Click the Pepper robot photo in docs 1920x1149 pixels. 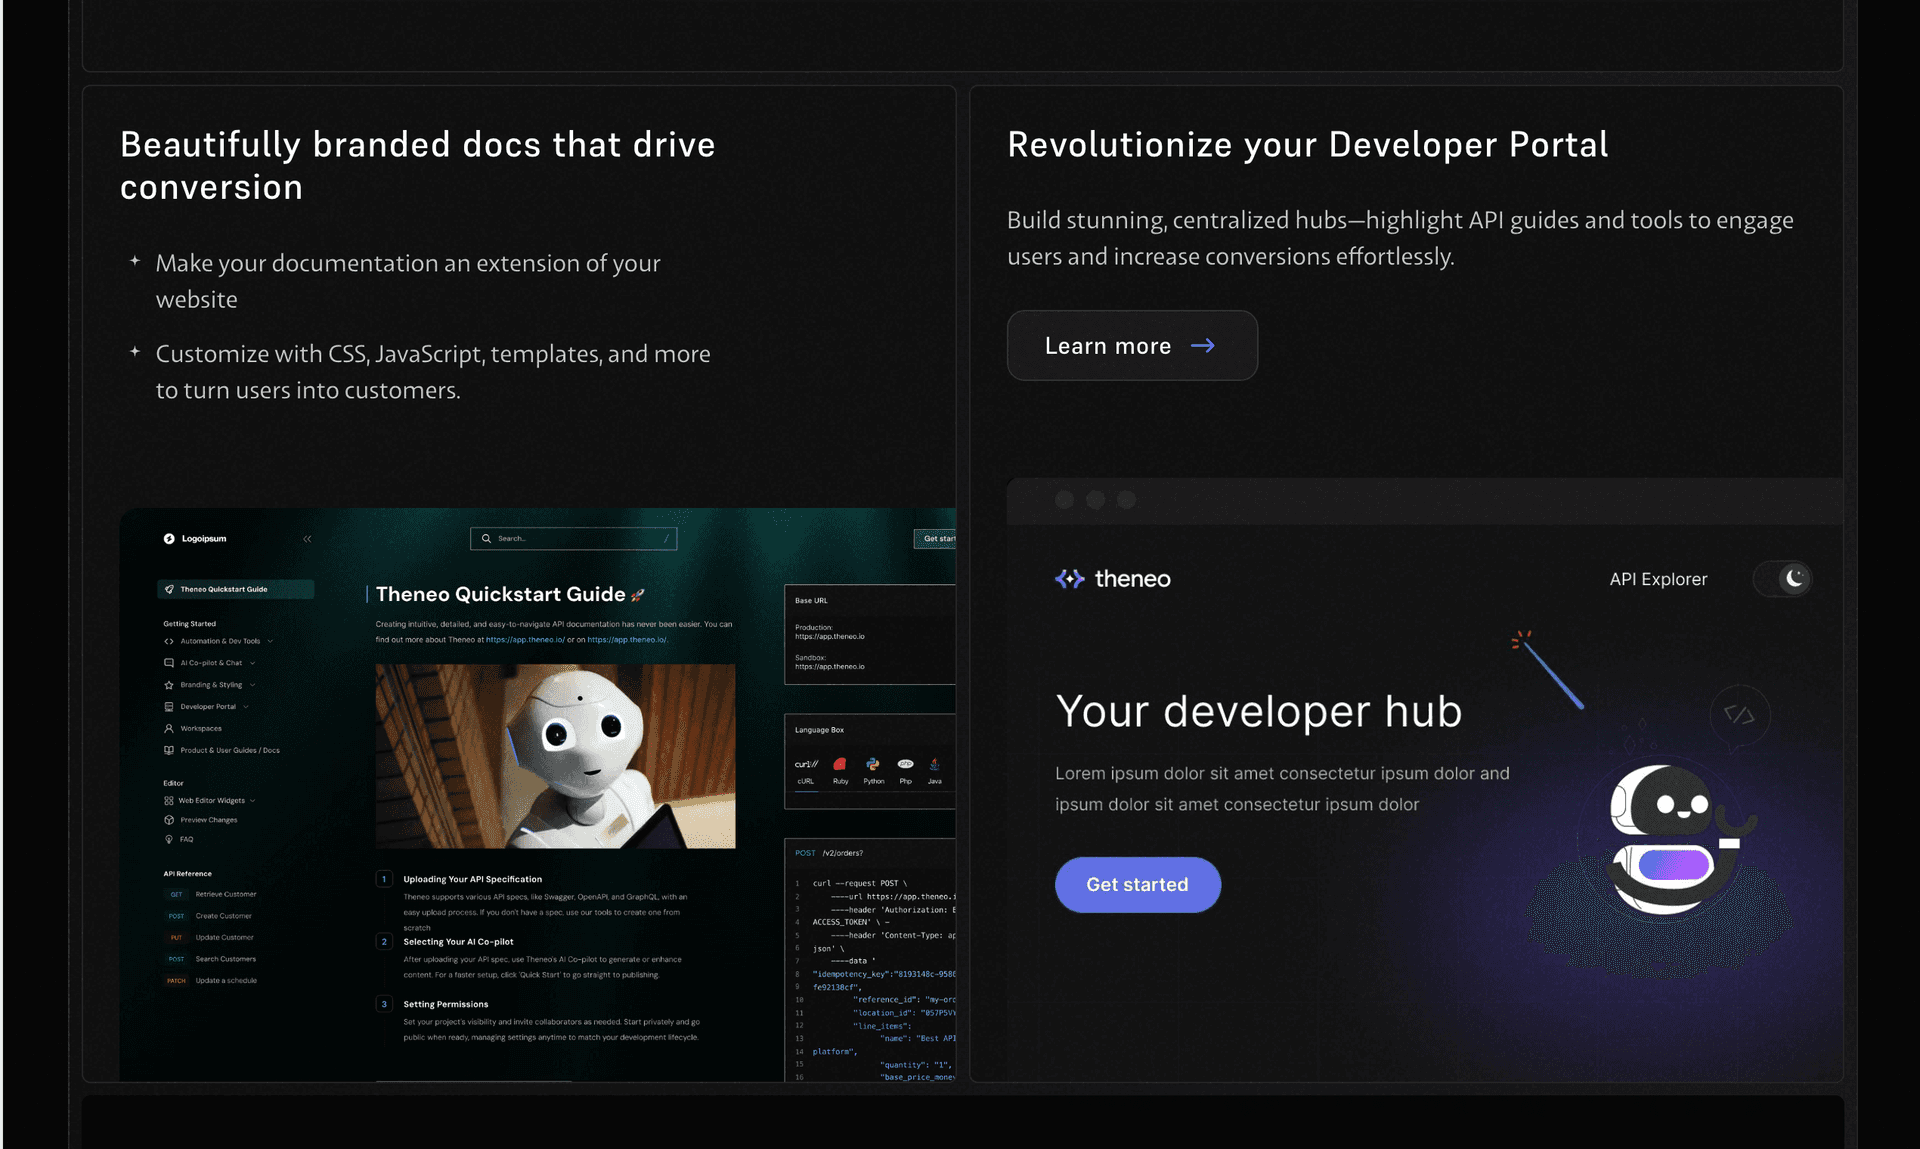click(555, 756)
